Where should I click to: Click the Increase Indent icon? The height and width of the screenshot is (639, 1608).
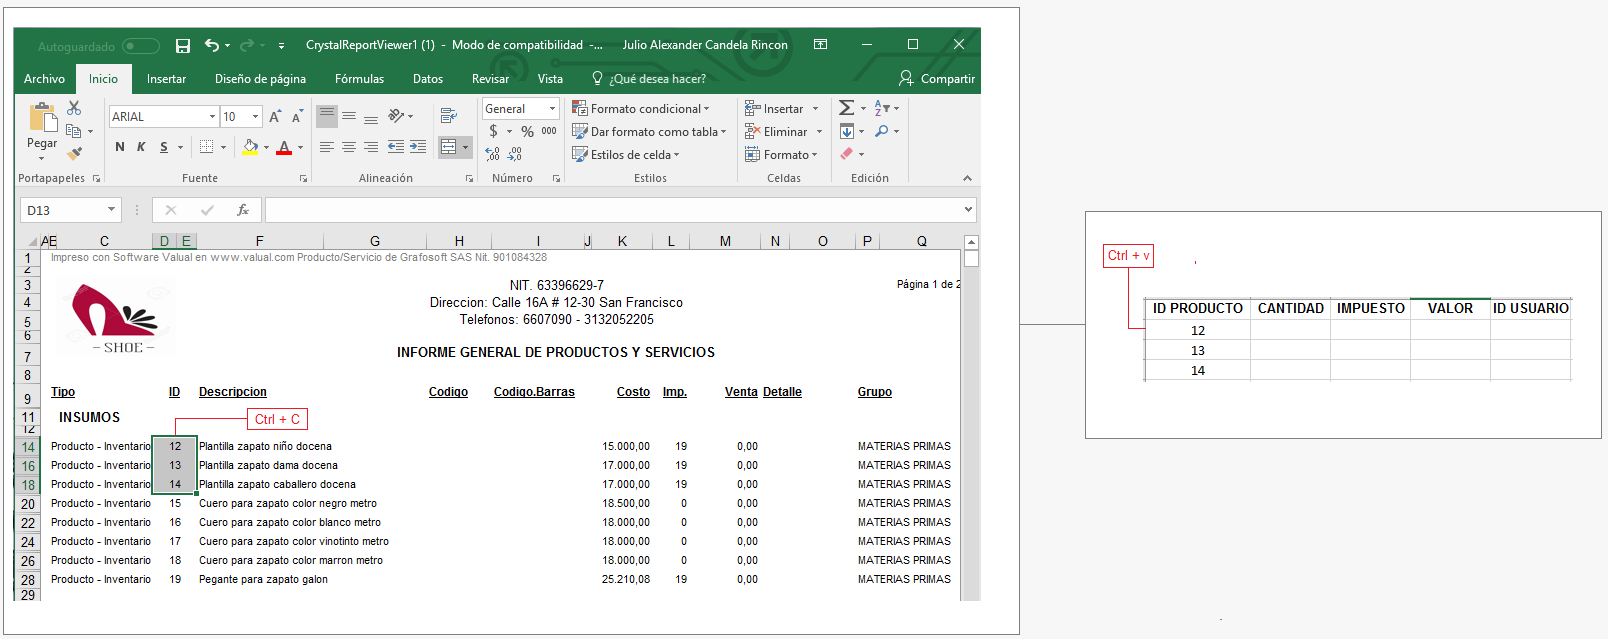pos(418,147)
